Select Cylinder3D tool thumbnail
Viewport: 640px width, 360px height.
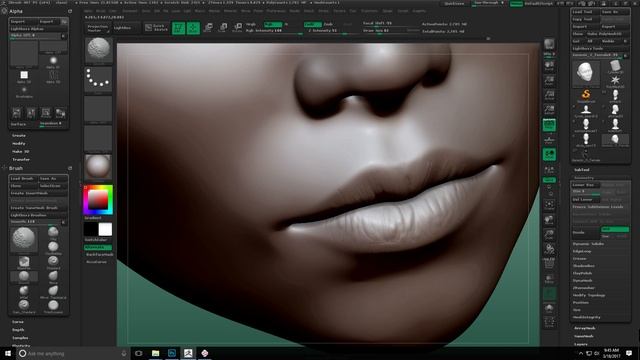(615, 66)
